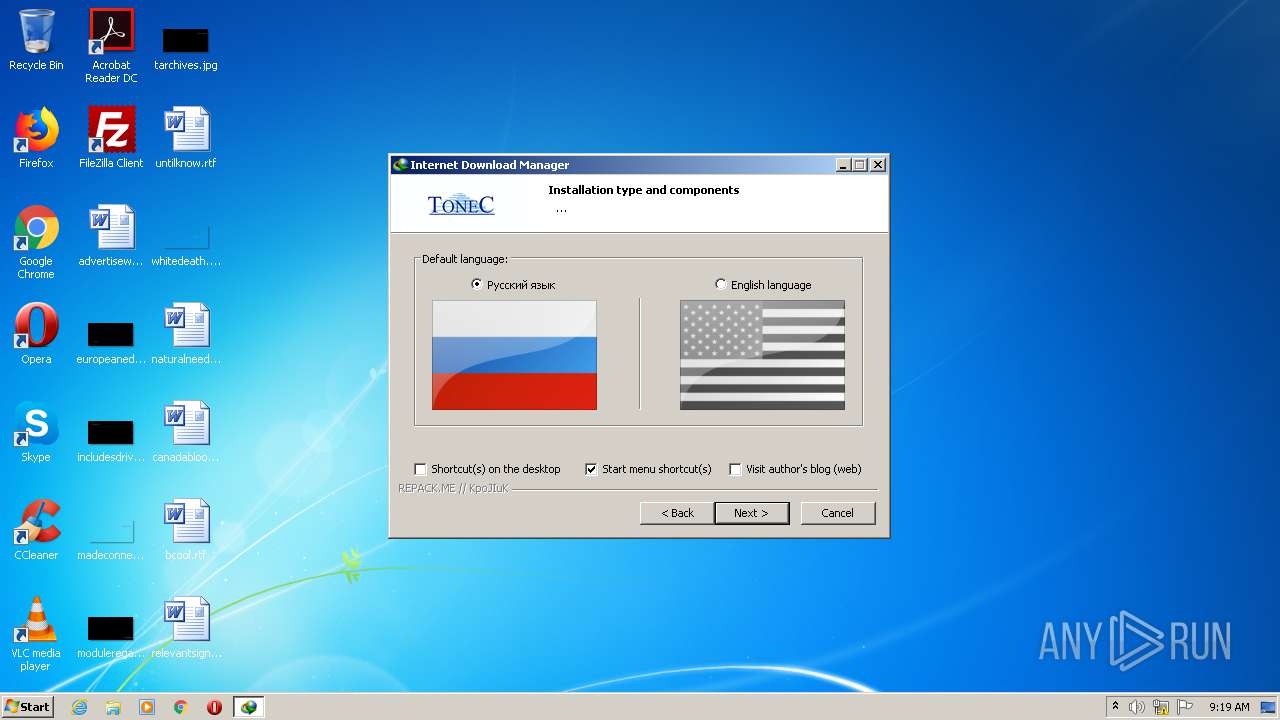Image resolution: width=1280 pixels, height=720 pixels.
Task: Click the Russian flag image
Action: (514, 355)
